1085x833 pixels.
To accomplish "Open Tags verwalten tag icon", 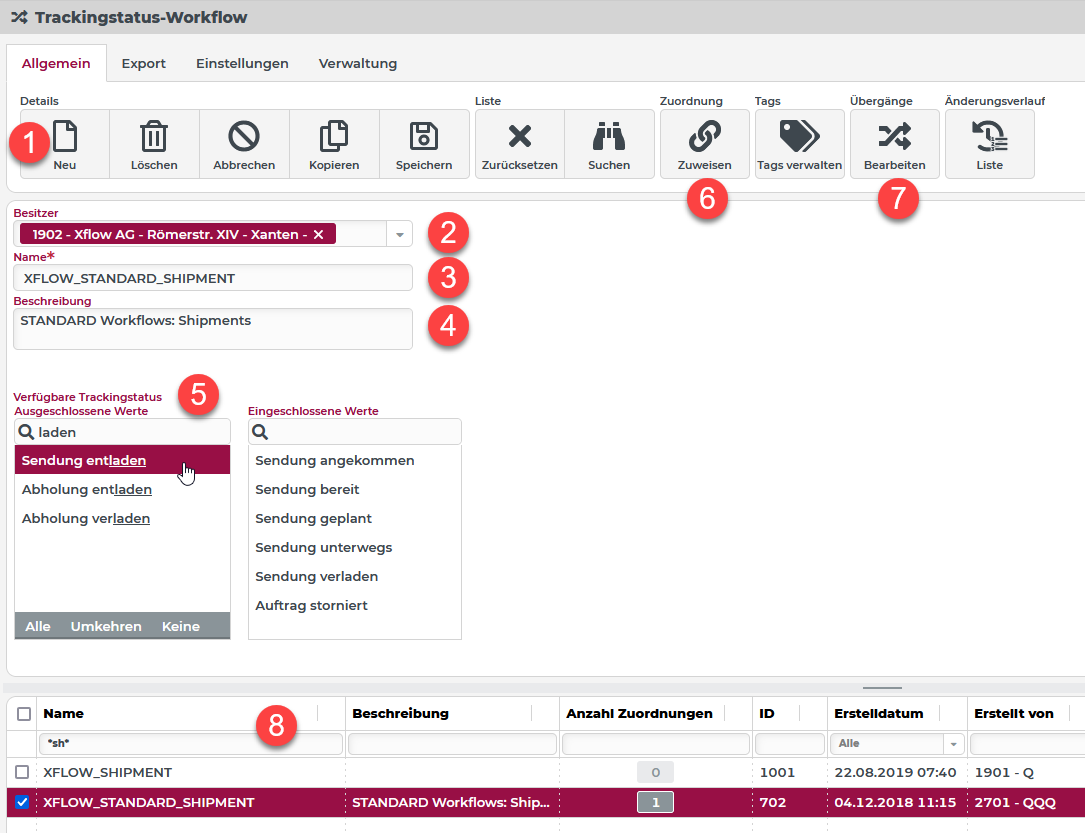I will [799, 136].
